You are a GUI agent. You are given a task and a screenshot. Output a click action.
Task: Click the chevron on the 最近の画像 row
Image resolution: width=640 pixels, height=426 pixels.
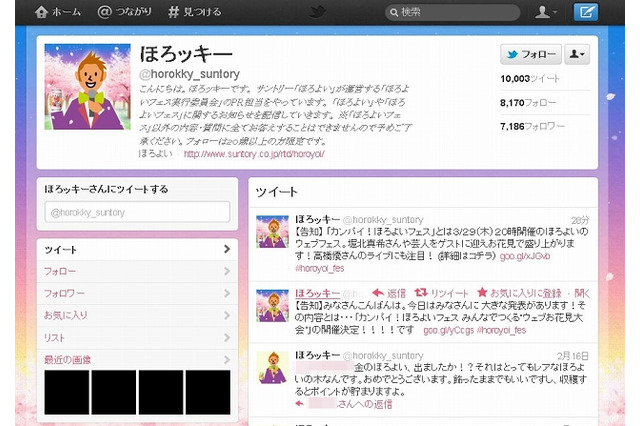point(227,360)
